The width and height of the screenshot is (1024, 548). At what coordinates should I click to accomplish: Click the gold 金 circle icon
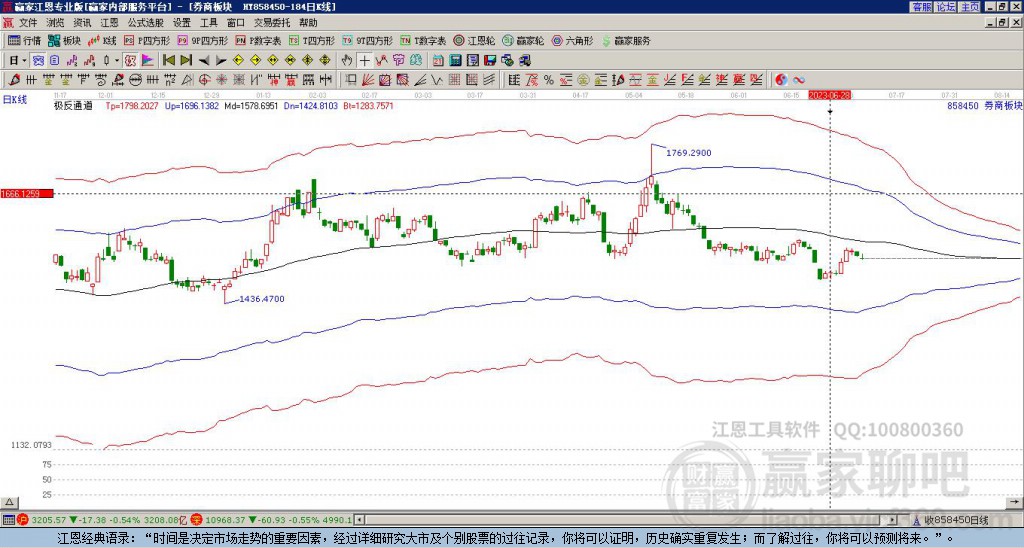[583, 80]
